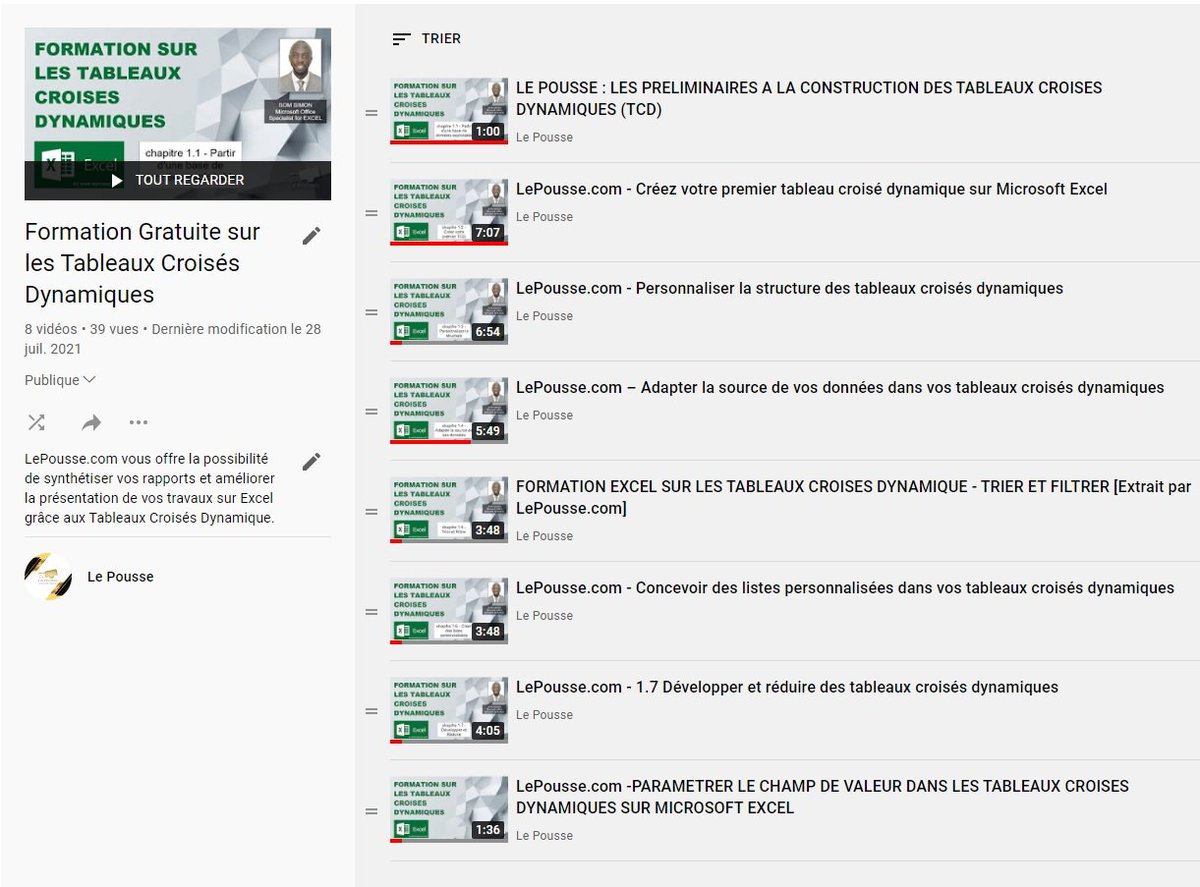Select the Le Pousse channel name link
The image size is (1200, 887).
click(120, 576)
